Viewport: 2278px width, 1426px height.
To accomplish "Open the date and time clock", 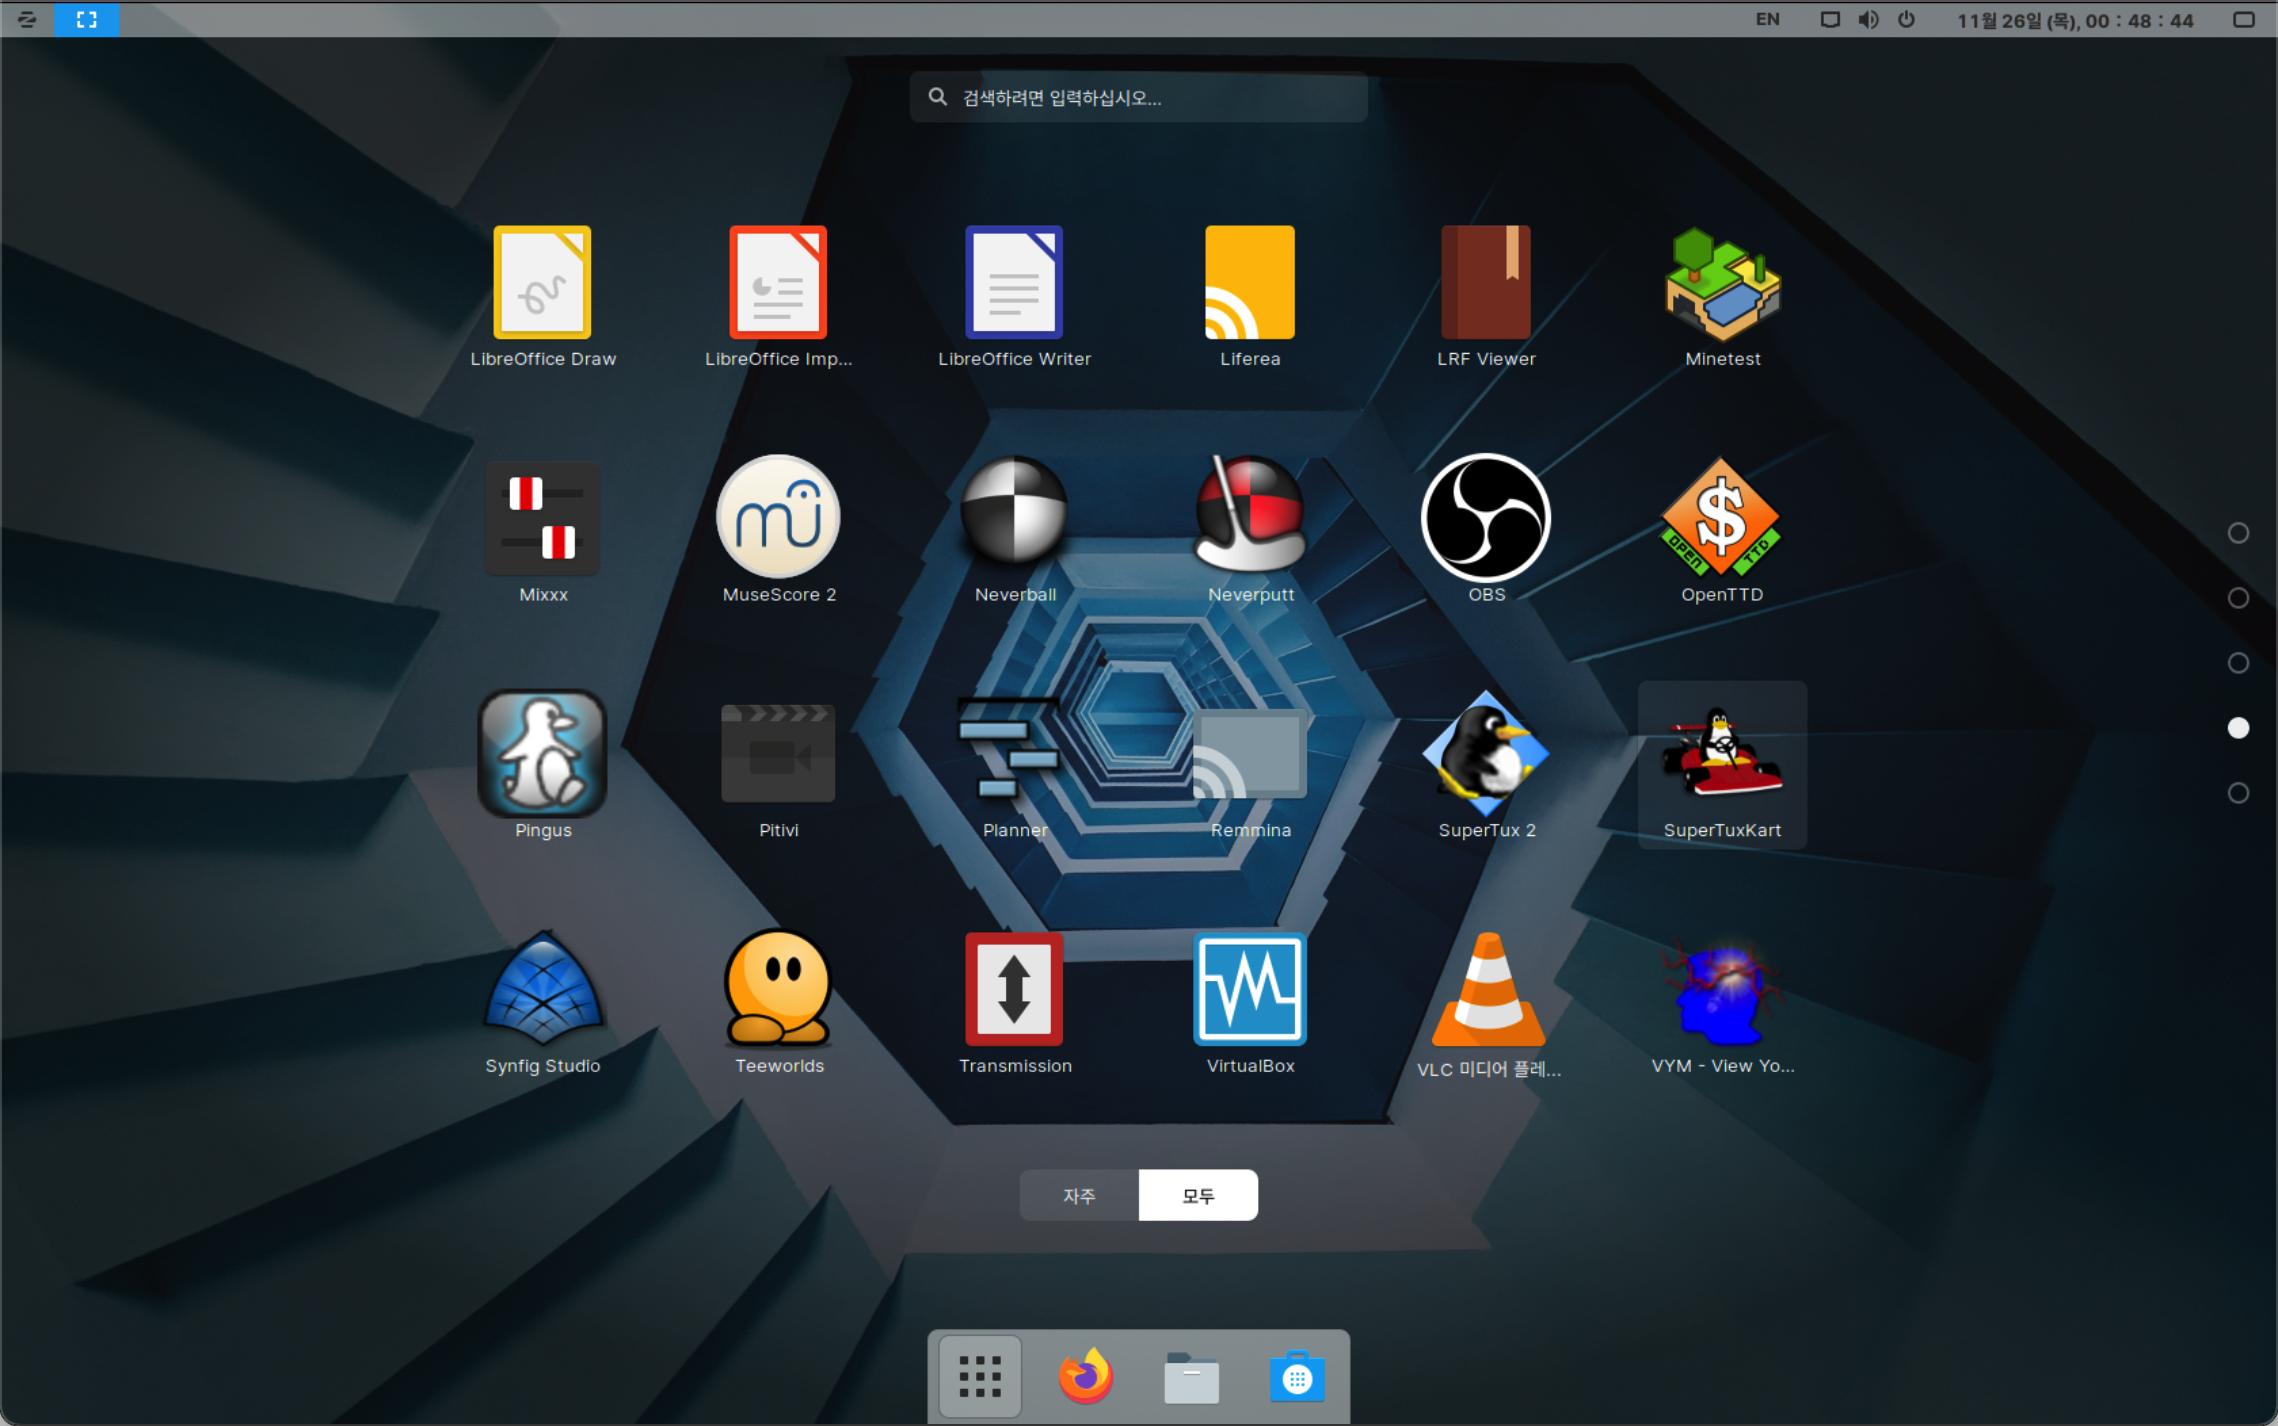I will [x=2075, y=20].
